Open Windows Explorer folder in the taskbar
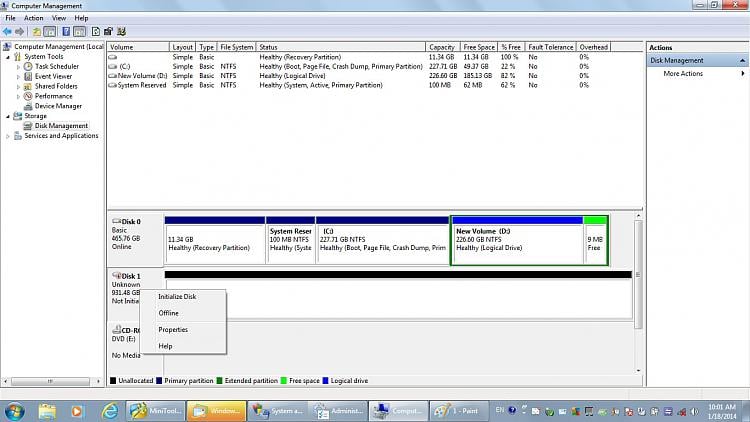This screenshot has height=422, width=750. 47,411
